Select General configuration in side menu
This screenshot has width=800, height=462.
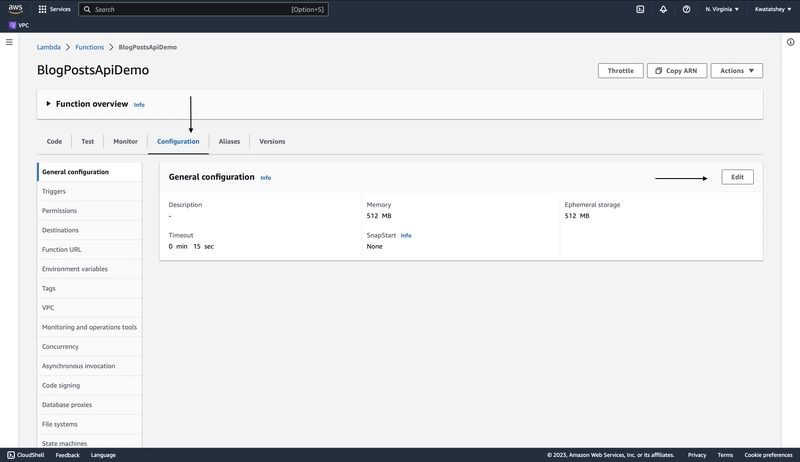coord(89,172)
